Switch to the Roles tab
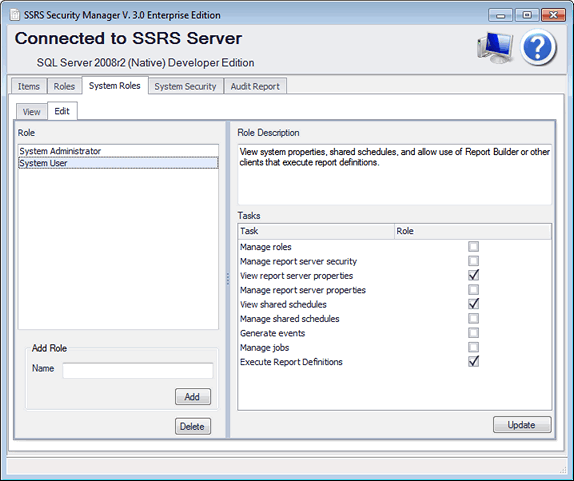 pyautogui.click(x=64, y=86)
